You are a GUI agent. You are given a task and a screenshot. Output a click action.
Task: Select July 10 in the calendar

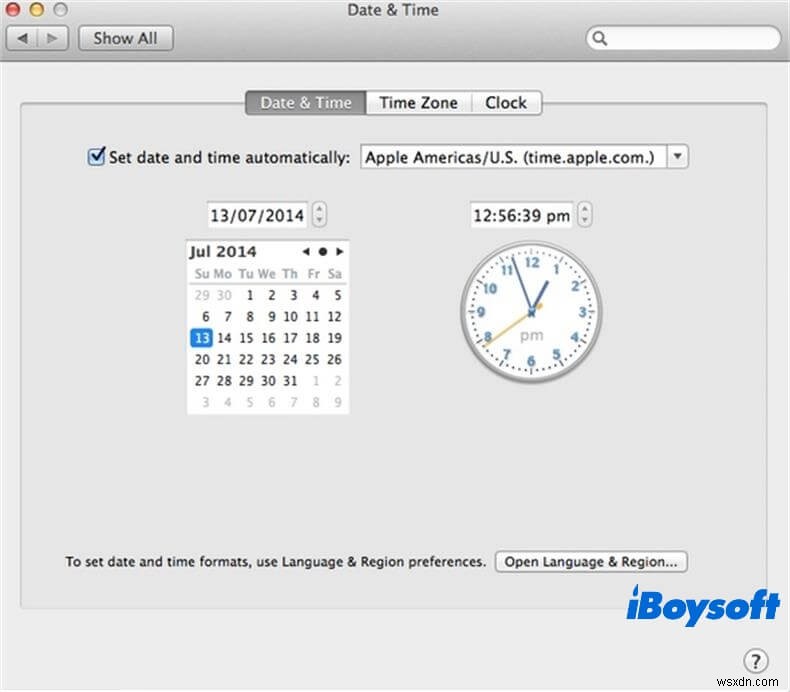click(x=290, y=317)
